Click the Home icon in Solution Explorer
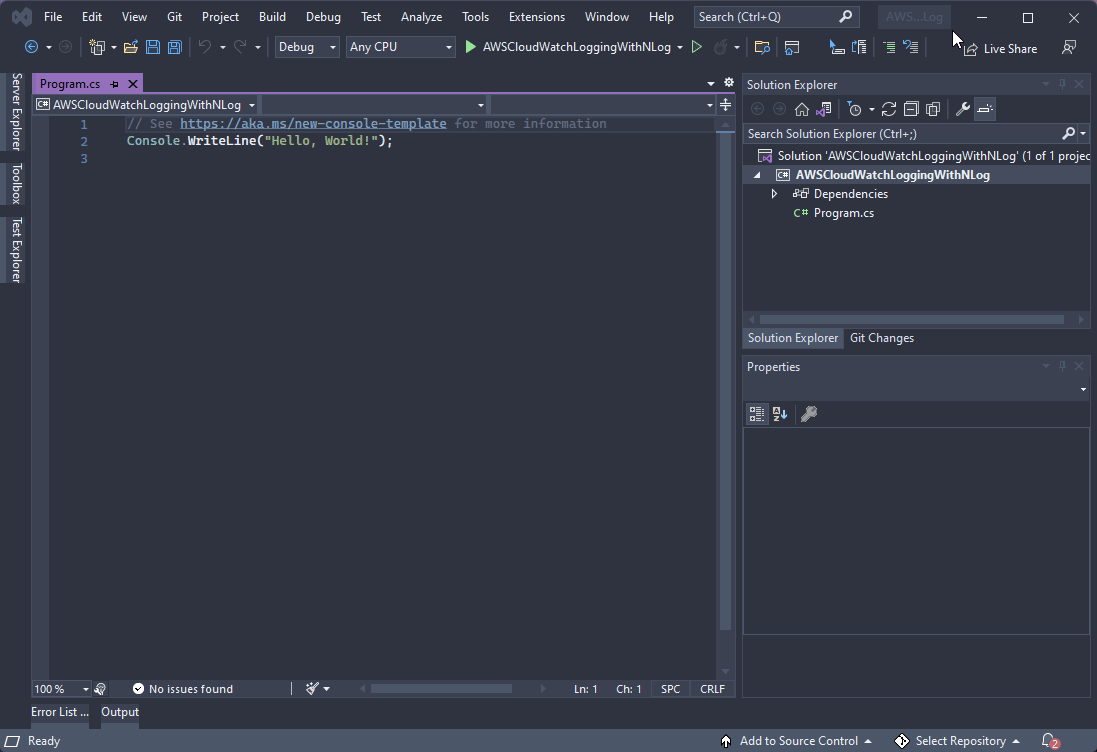 click(802, 109)
